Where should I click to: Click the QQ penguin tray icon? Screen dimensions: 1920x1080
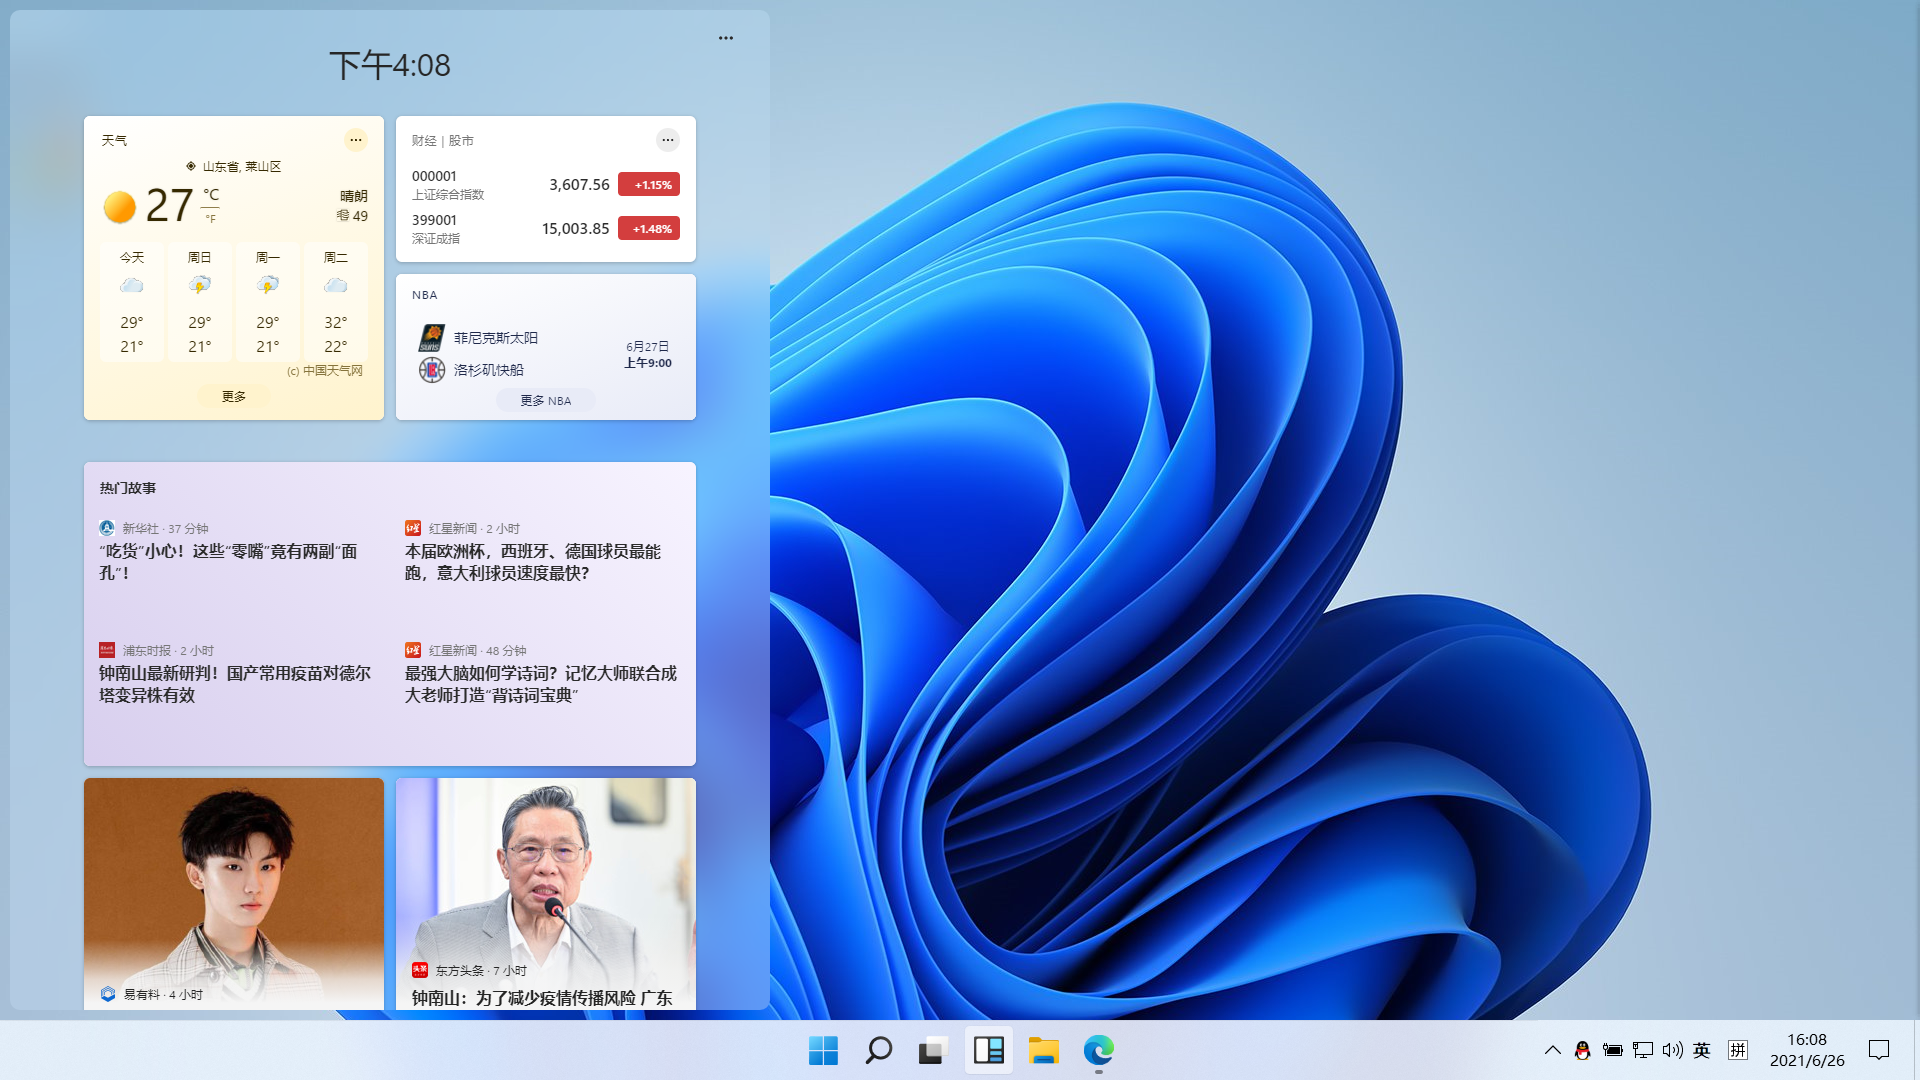[1582, 1050]
